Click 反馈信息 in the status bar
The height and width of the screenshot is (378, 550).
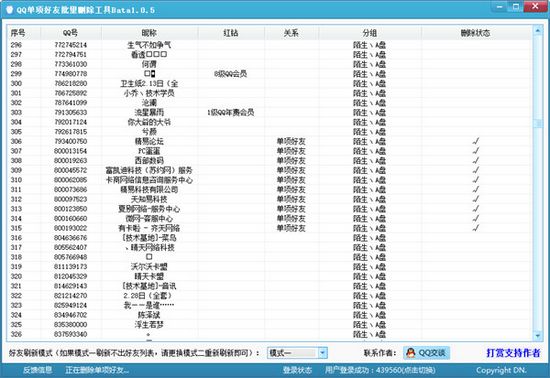(38, 370)
